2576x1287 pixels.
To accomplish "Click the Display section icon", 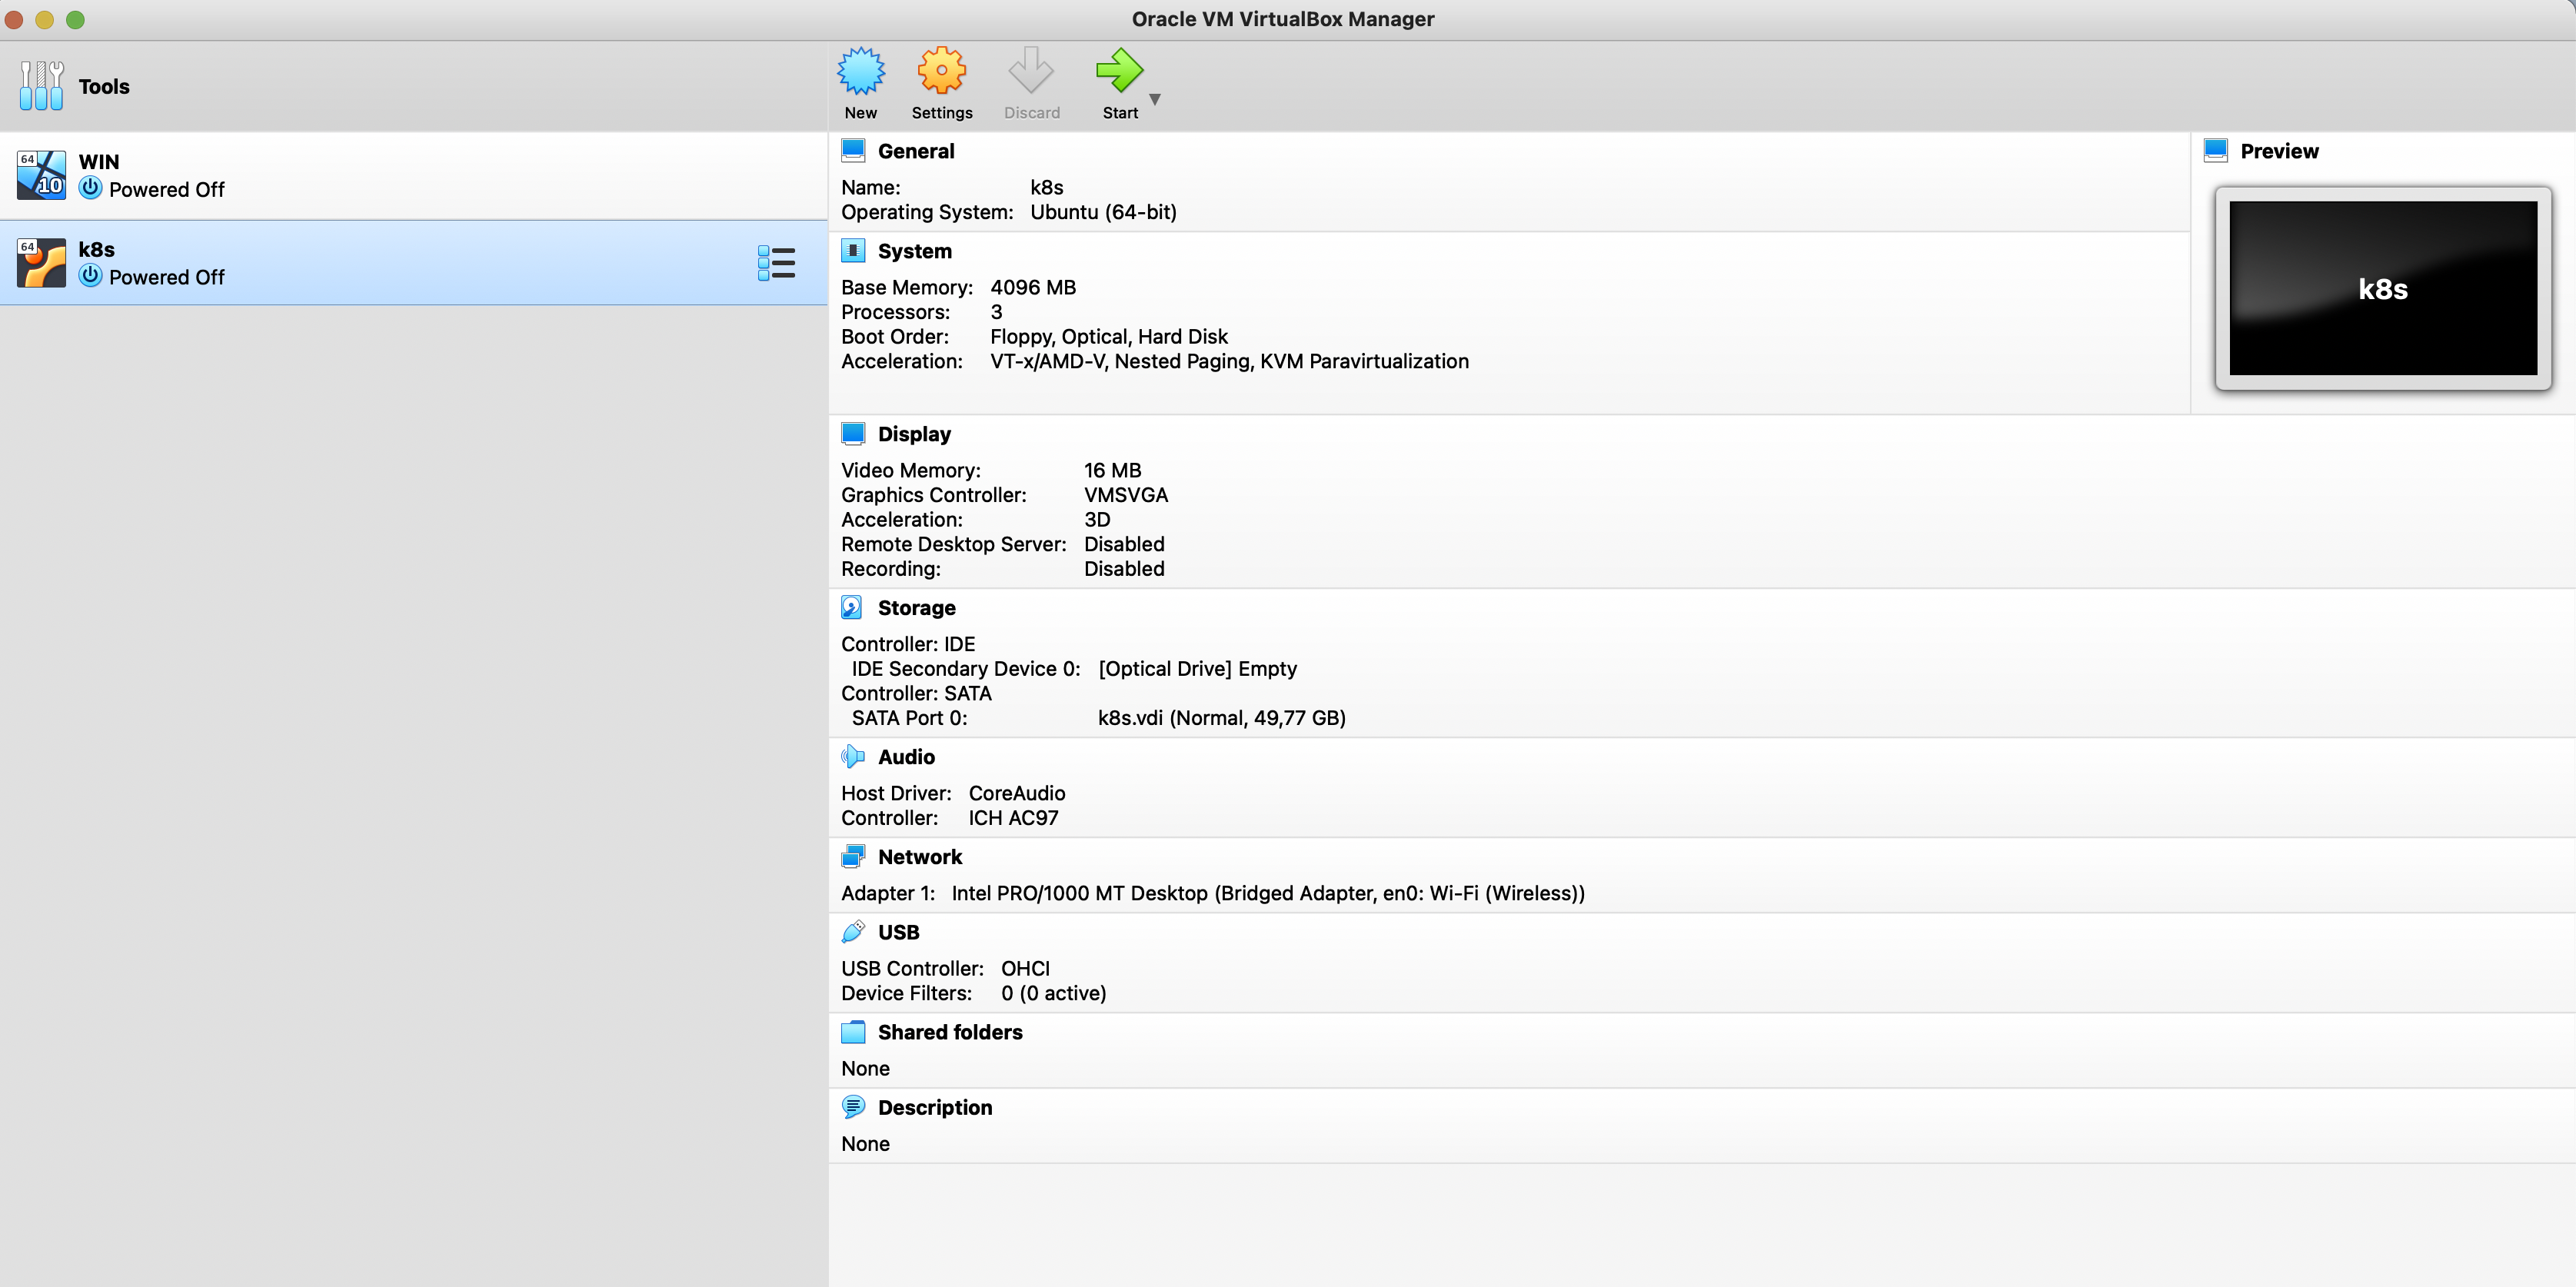I will coord(853,433).
